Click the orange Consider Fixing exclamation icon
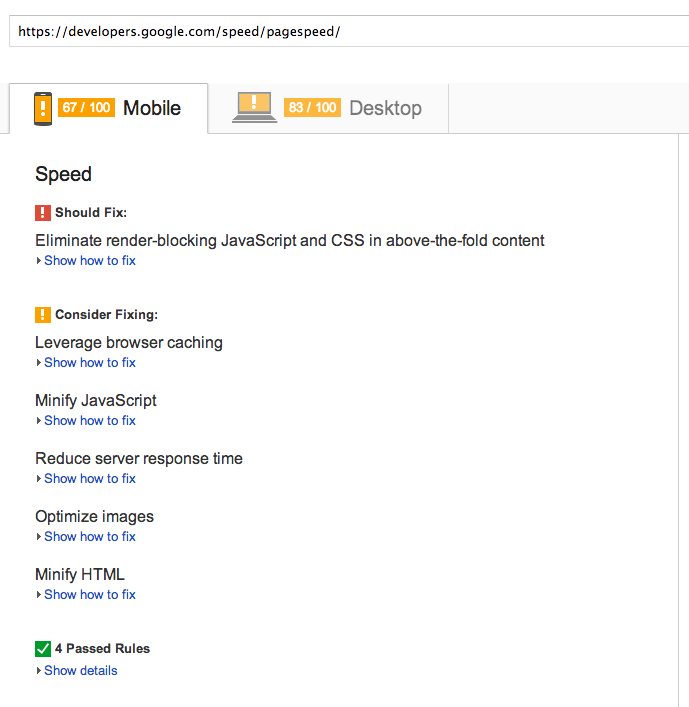 tap(43, 314)
